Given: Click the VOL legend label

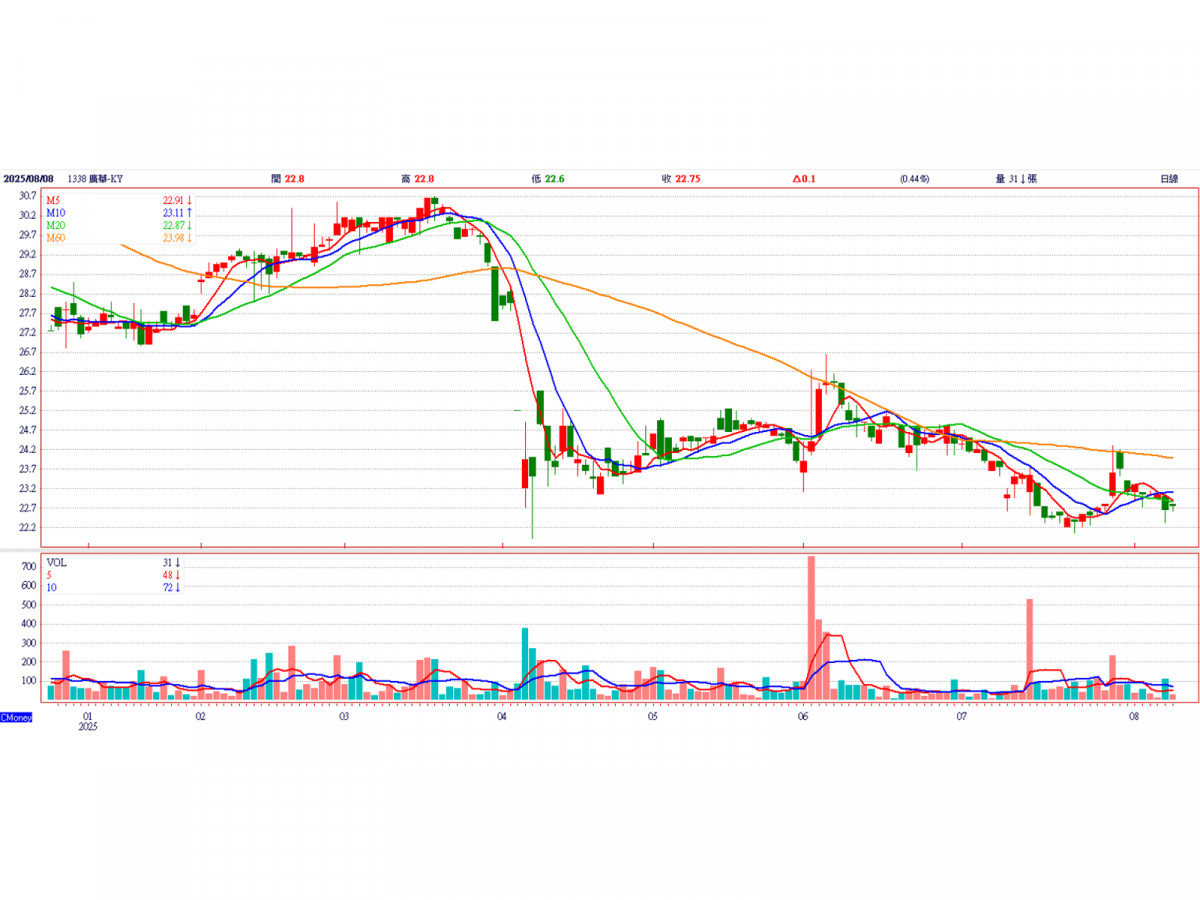Looking at the screenshot, I should (x=59, y=562).
